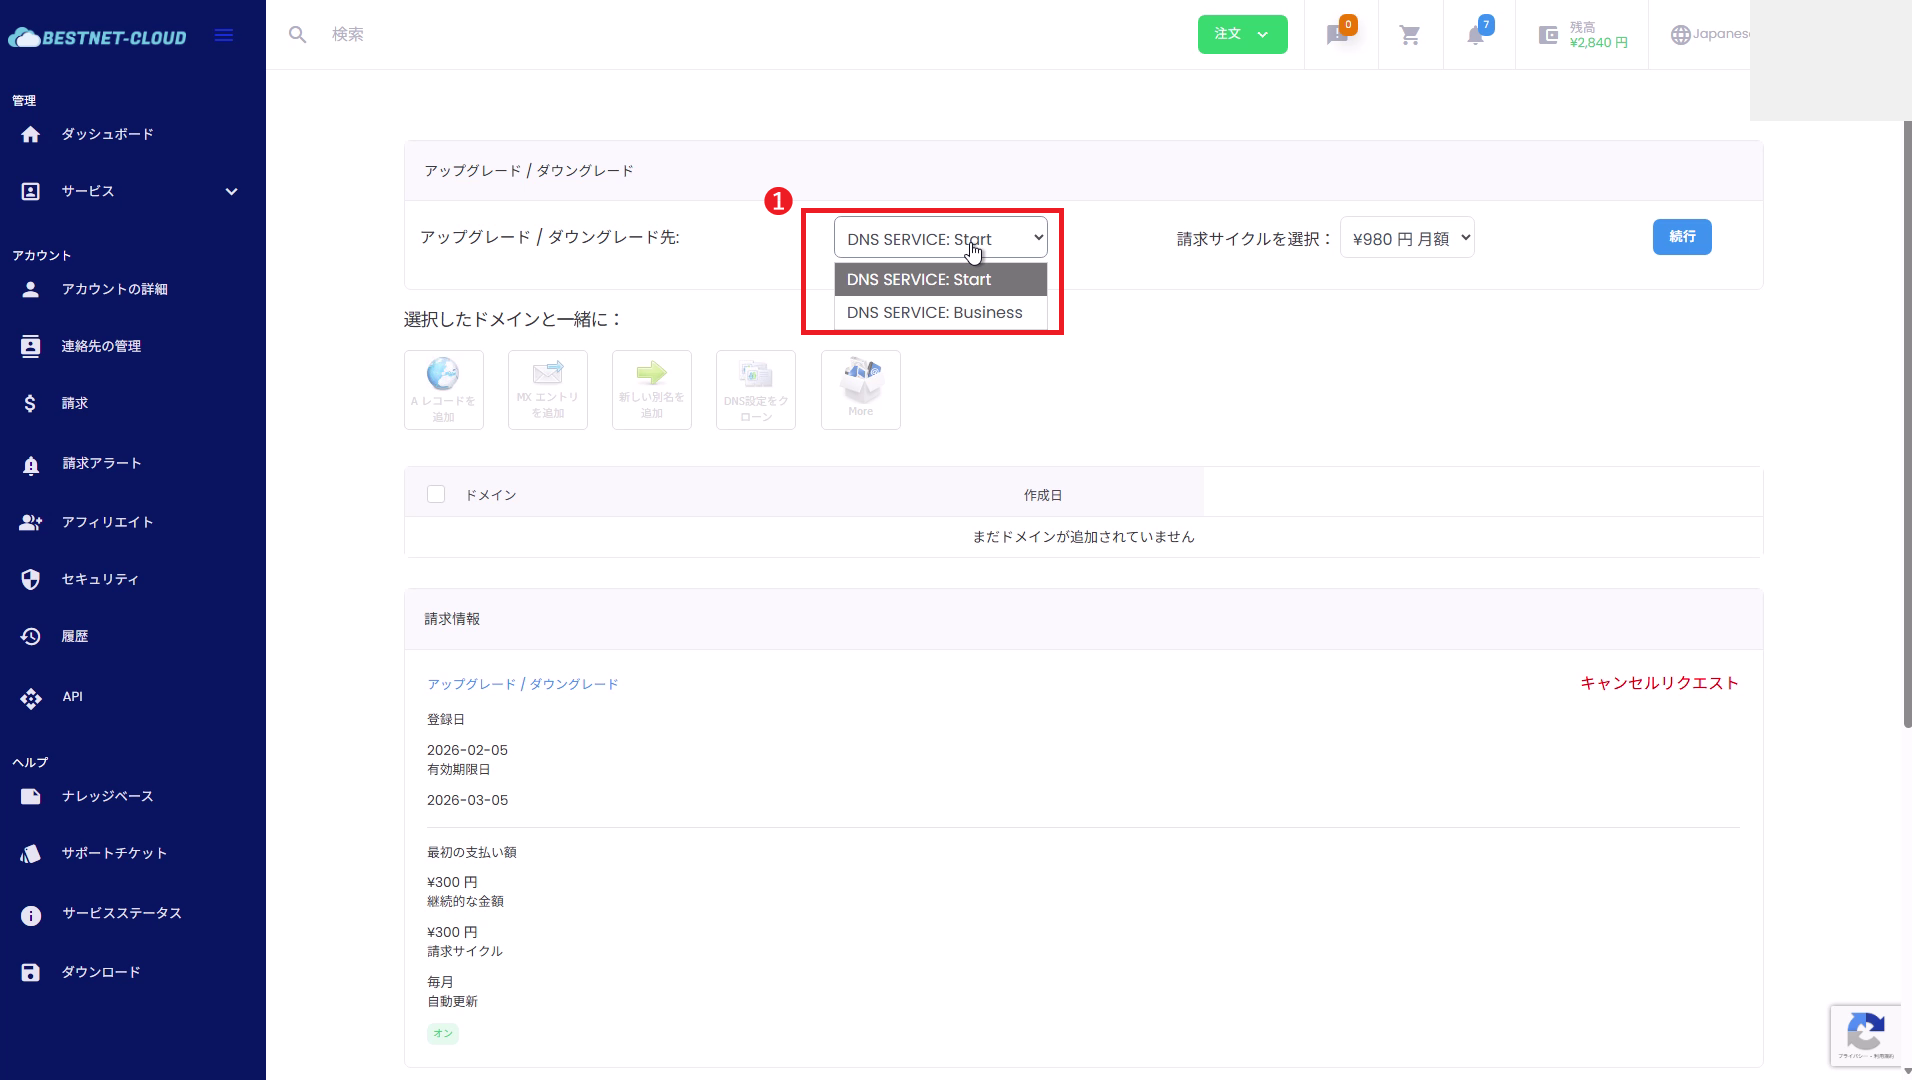Click the blue 続行 button

click(x=1681, y=237)
